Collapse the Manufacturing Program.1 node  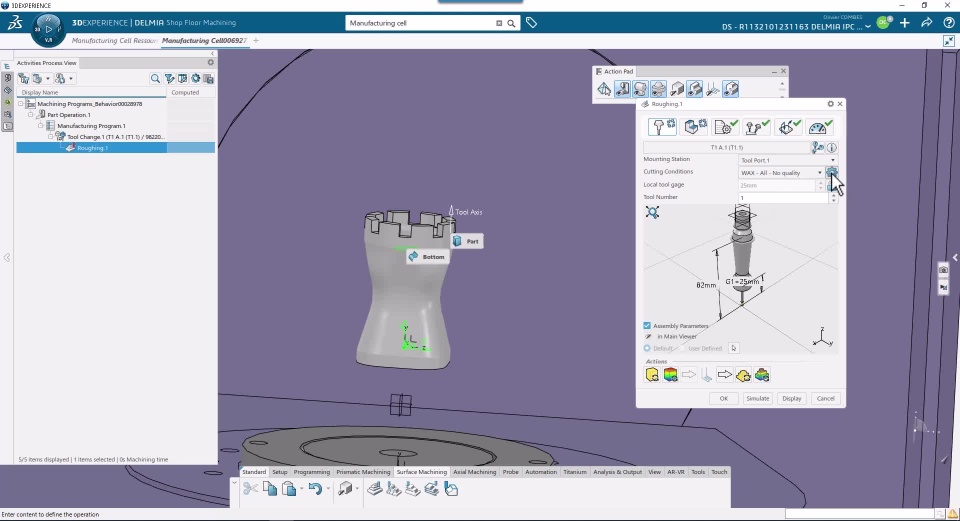[x=40, y=126]
